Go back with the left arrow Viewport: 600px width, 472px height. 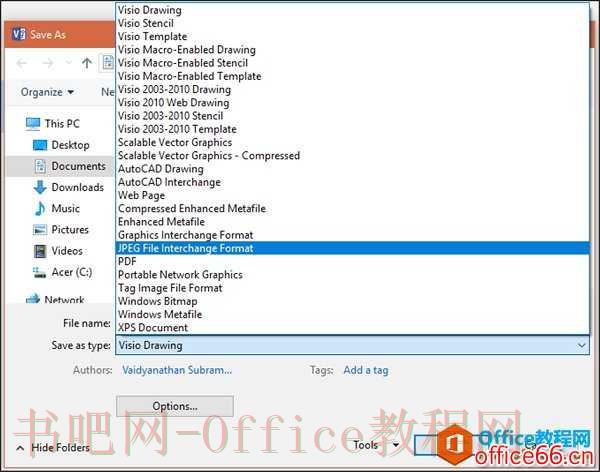pos(22,63)
